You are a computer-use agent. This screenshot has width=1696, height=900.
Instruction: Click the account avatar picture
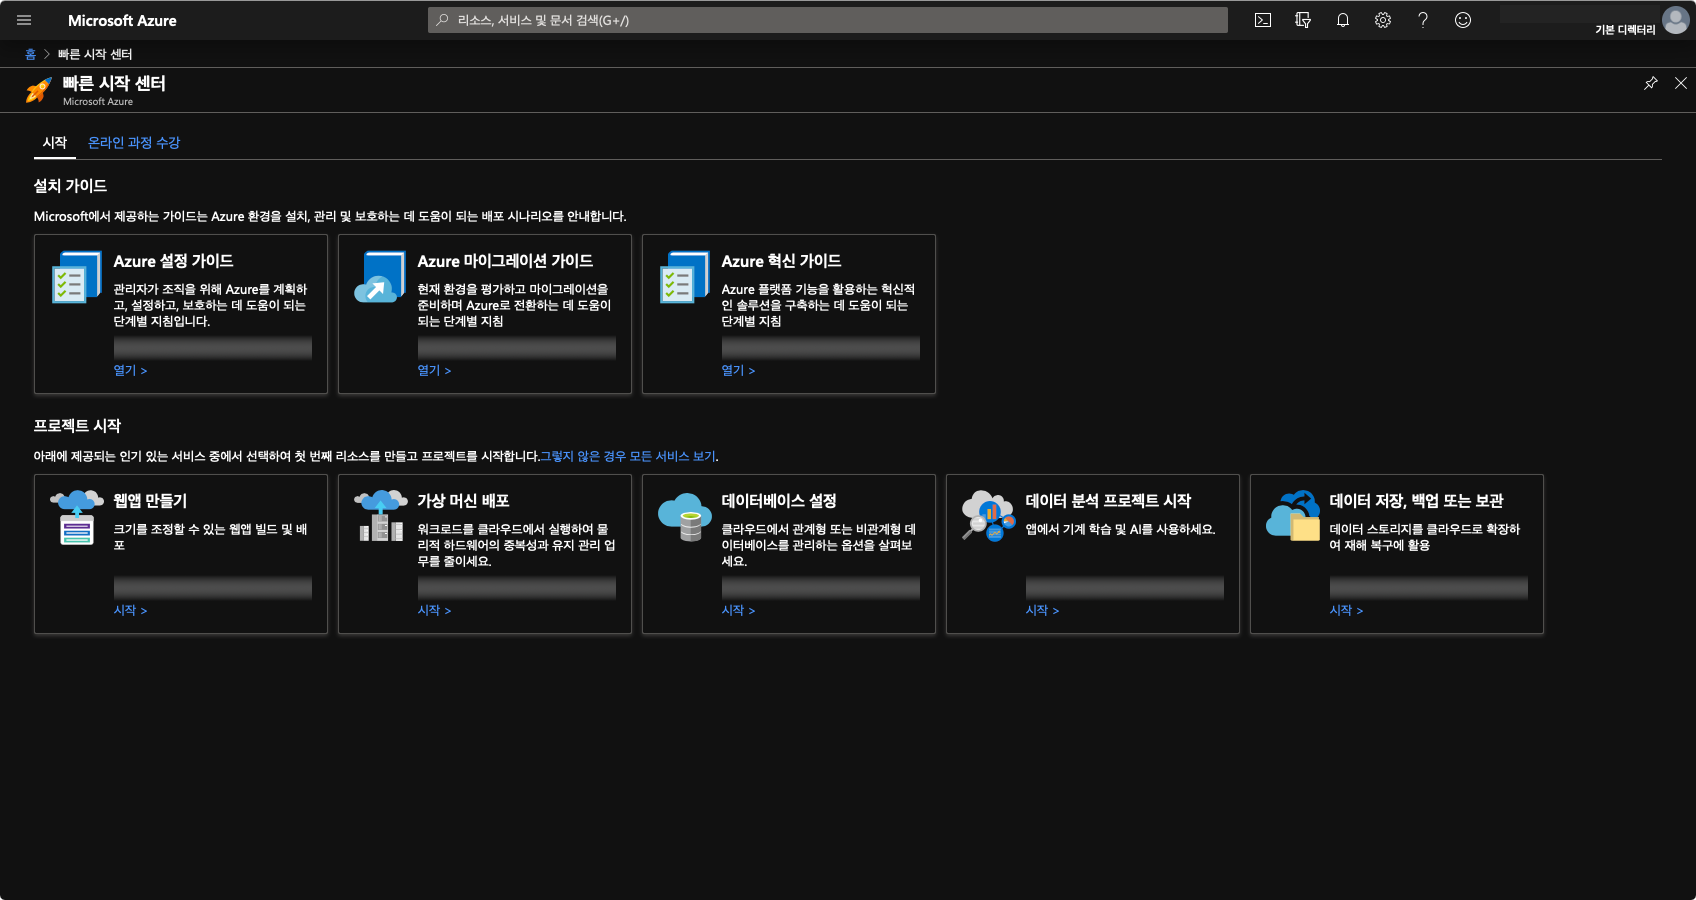[x=1675, y=20]
